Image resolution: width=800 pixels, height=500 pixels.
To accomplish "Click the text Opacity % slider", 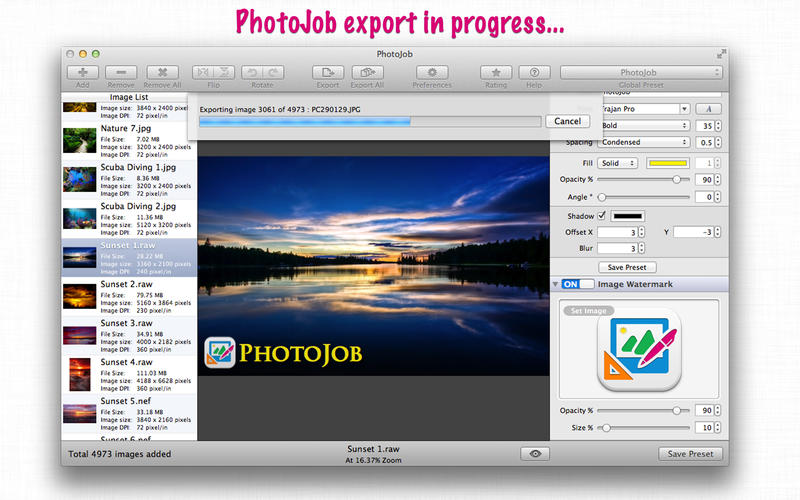I will [643, 180].
